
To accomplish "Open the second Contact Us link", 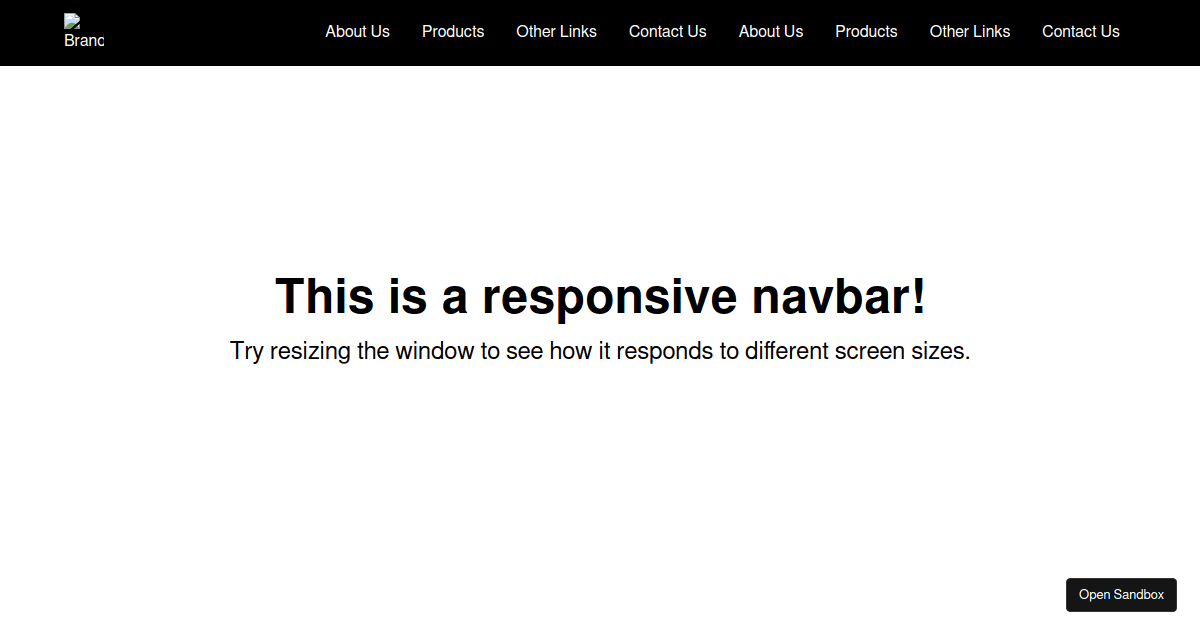I will pyautogui.click(x=1081, y=31).
